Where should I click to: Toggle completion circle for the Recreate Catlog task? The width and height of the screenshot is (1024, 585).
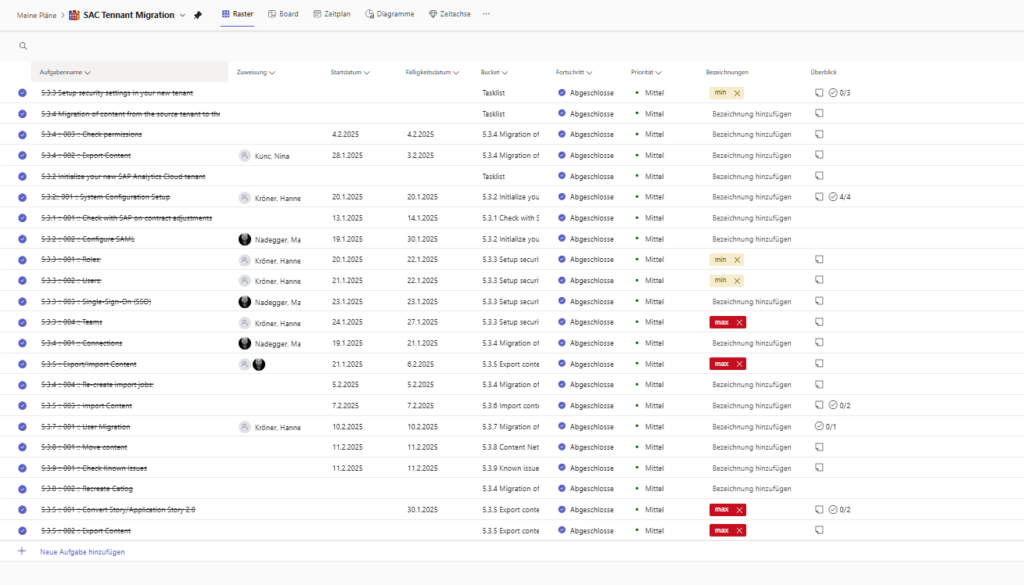point(22,489)
